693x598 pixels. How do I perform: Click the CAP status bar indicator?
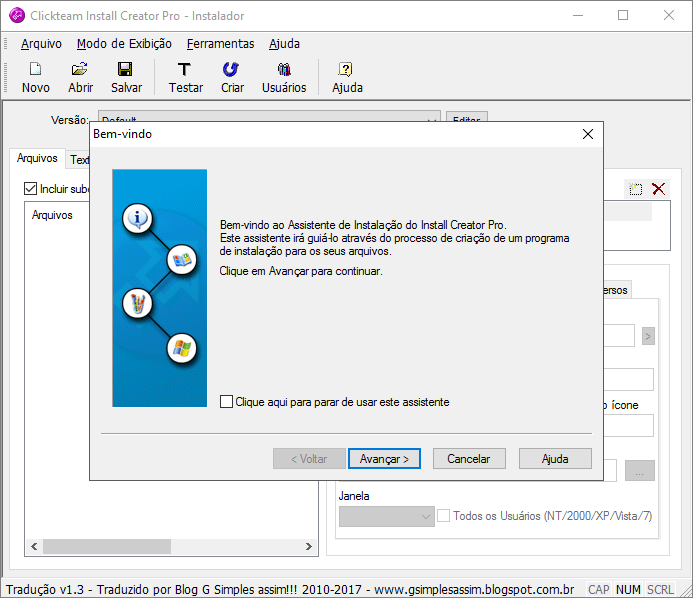tap(598, 590)
